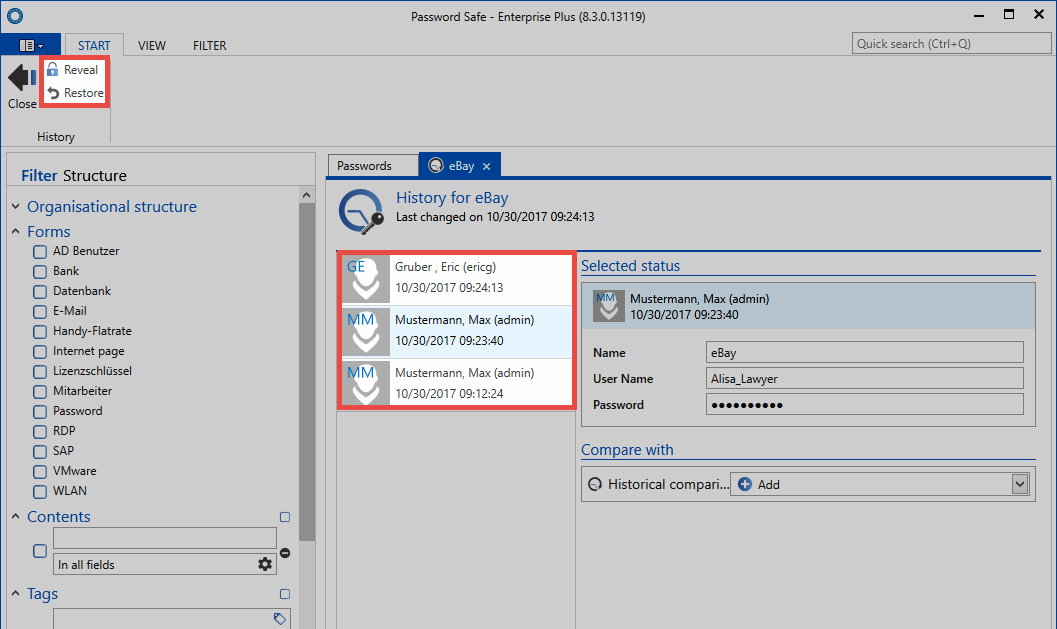Close the eBay tab
The height and width of the screenshot is (629, 1057).
487,166
